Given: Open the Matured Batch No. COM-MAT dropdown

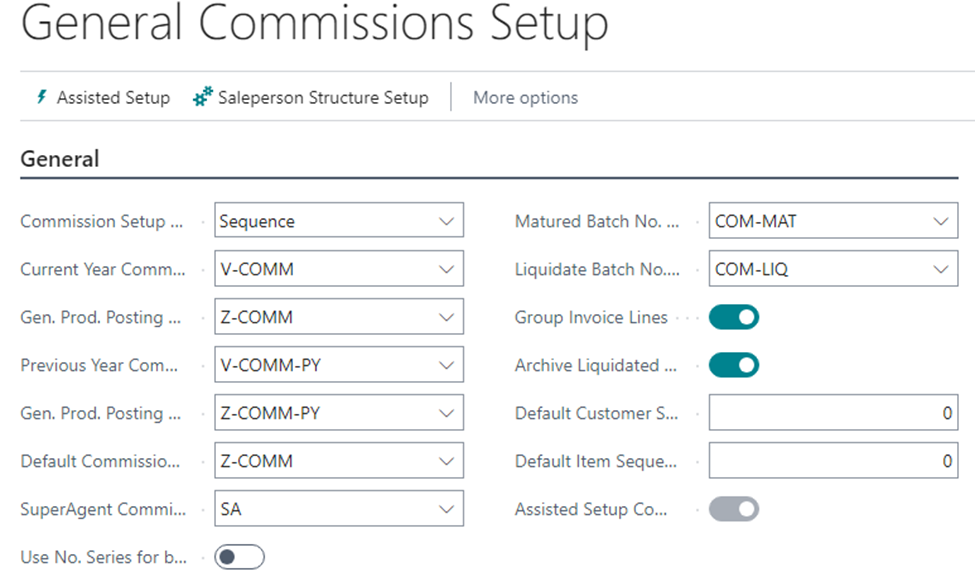Looking at the screenshot, I should (x=940, y=221).
